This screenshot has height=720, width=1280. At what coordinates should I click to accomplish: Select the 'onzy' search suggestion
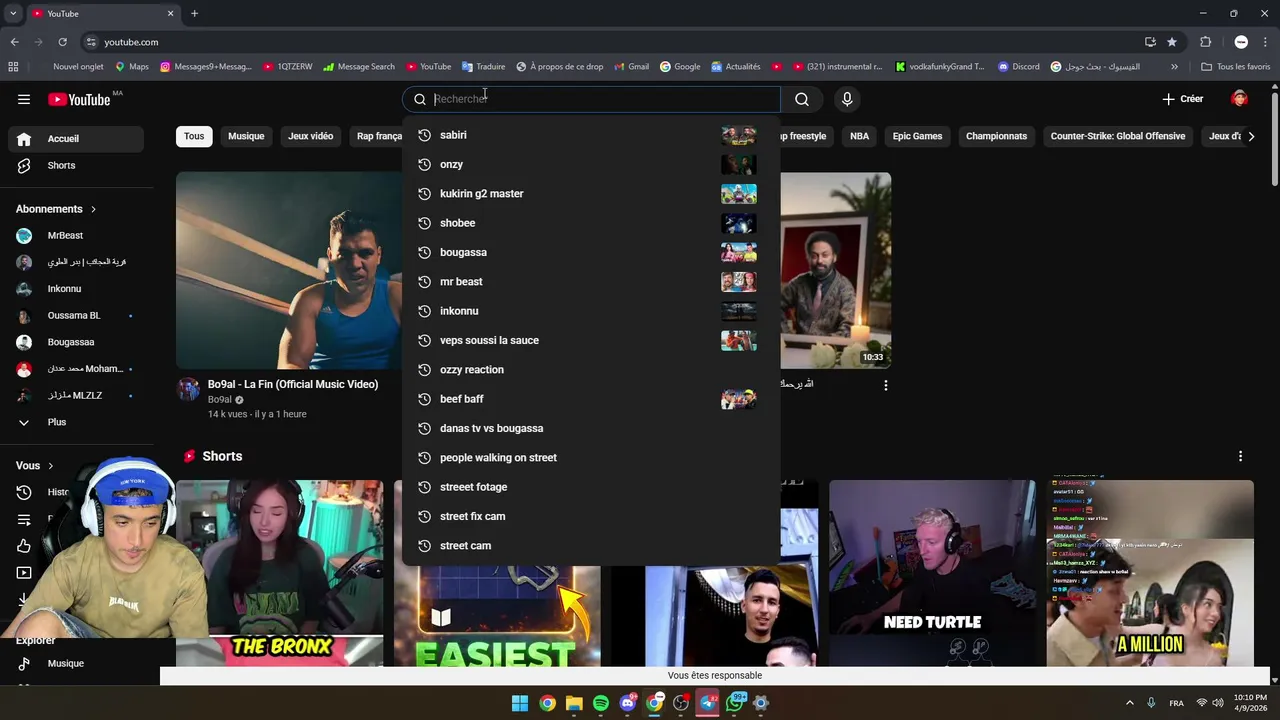click(x=591, y=164)
